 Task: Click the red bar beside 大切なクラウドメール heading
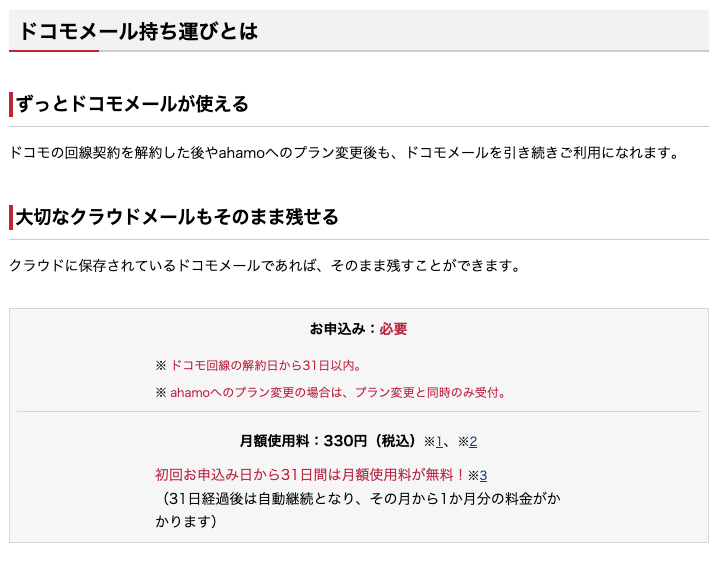point(11,218)
